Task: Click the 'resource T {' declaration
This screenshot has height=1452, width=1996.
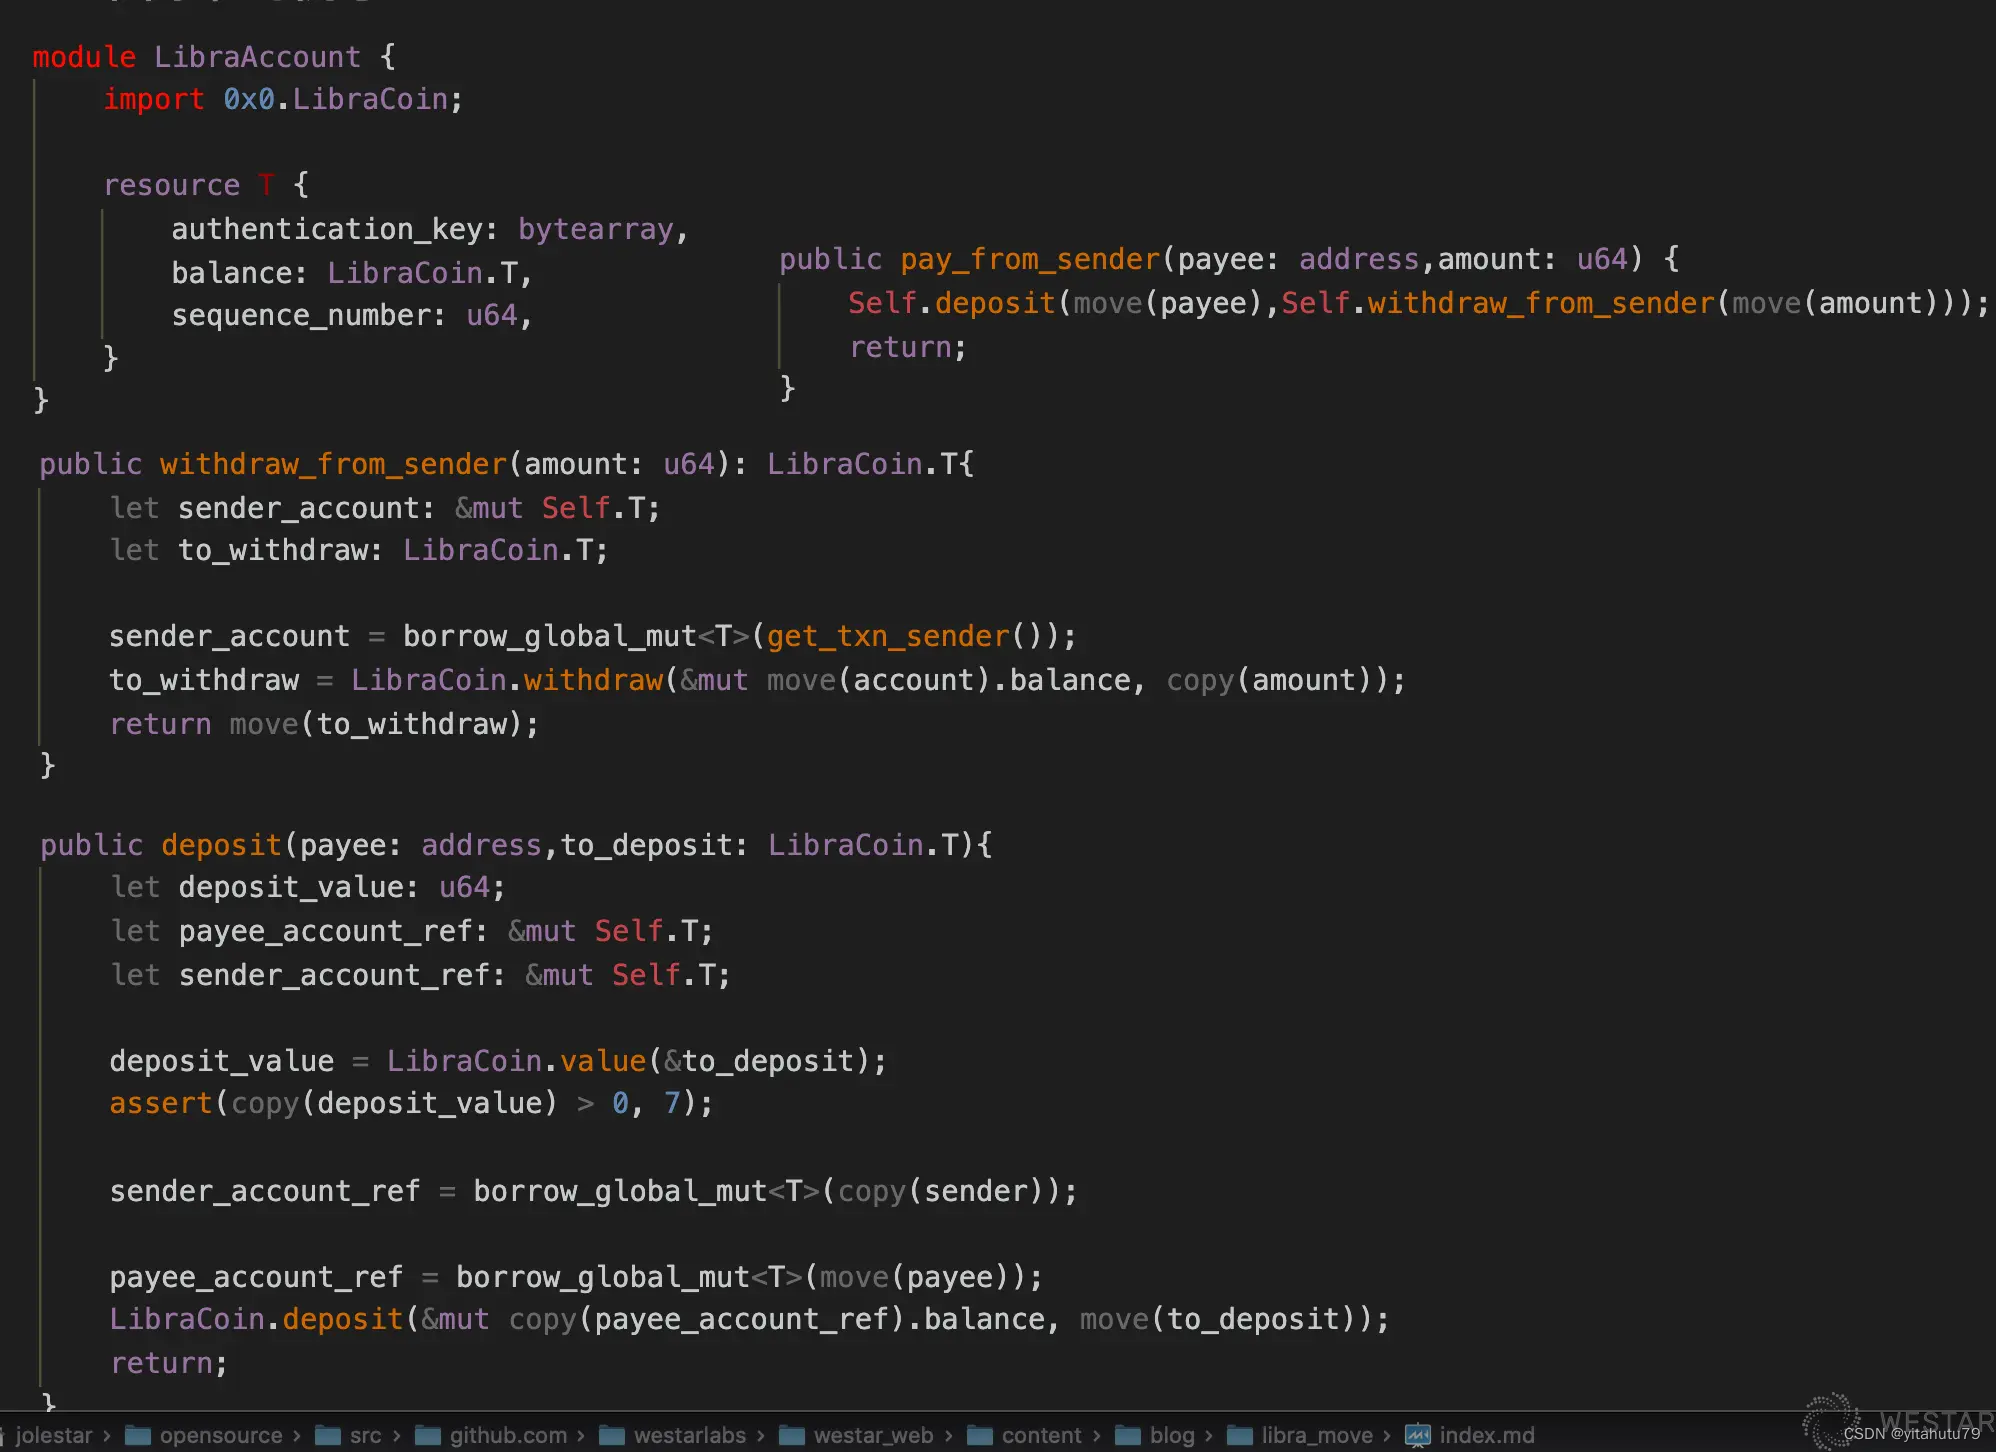Action: pos(206,185)
